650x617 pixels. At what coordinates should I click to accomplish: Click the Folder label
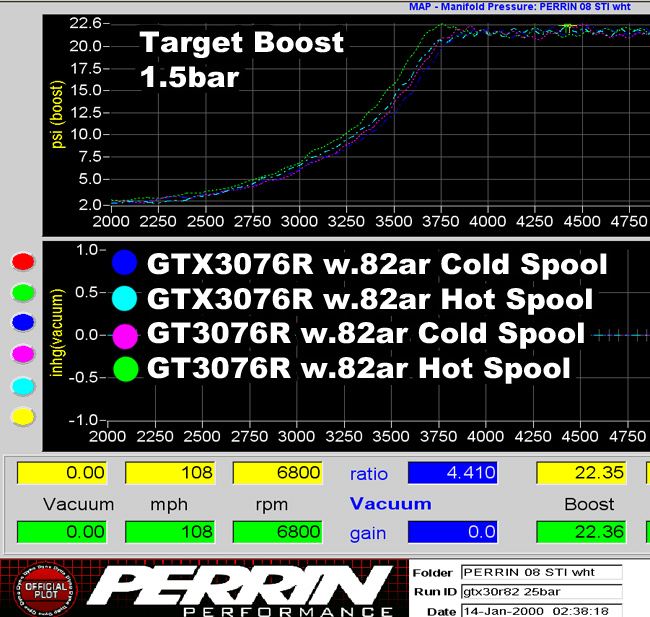pyautogui.click(x=432, y=573)
